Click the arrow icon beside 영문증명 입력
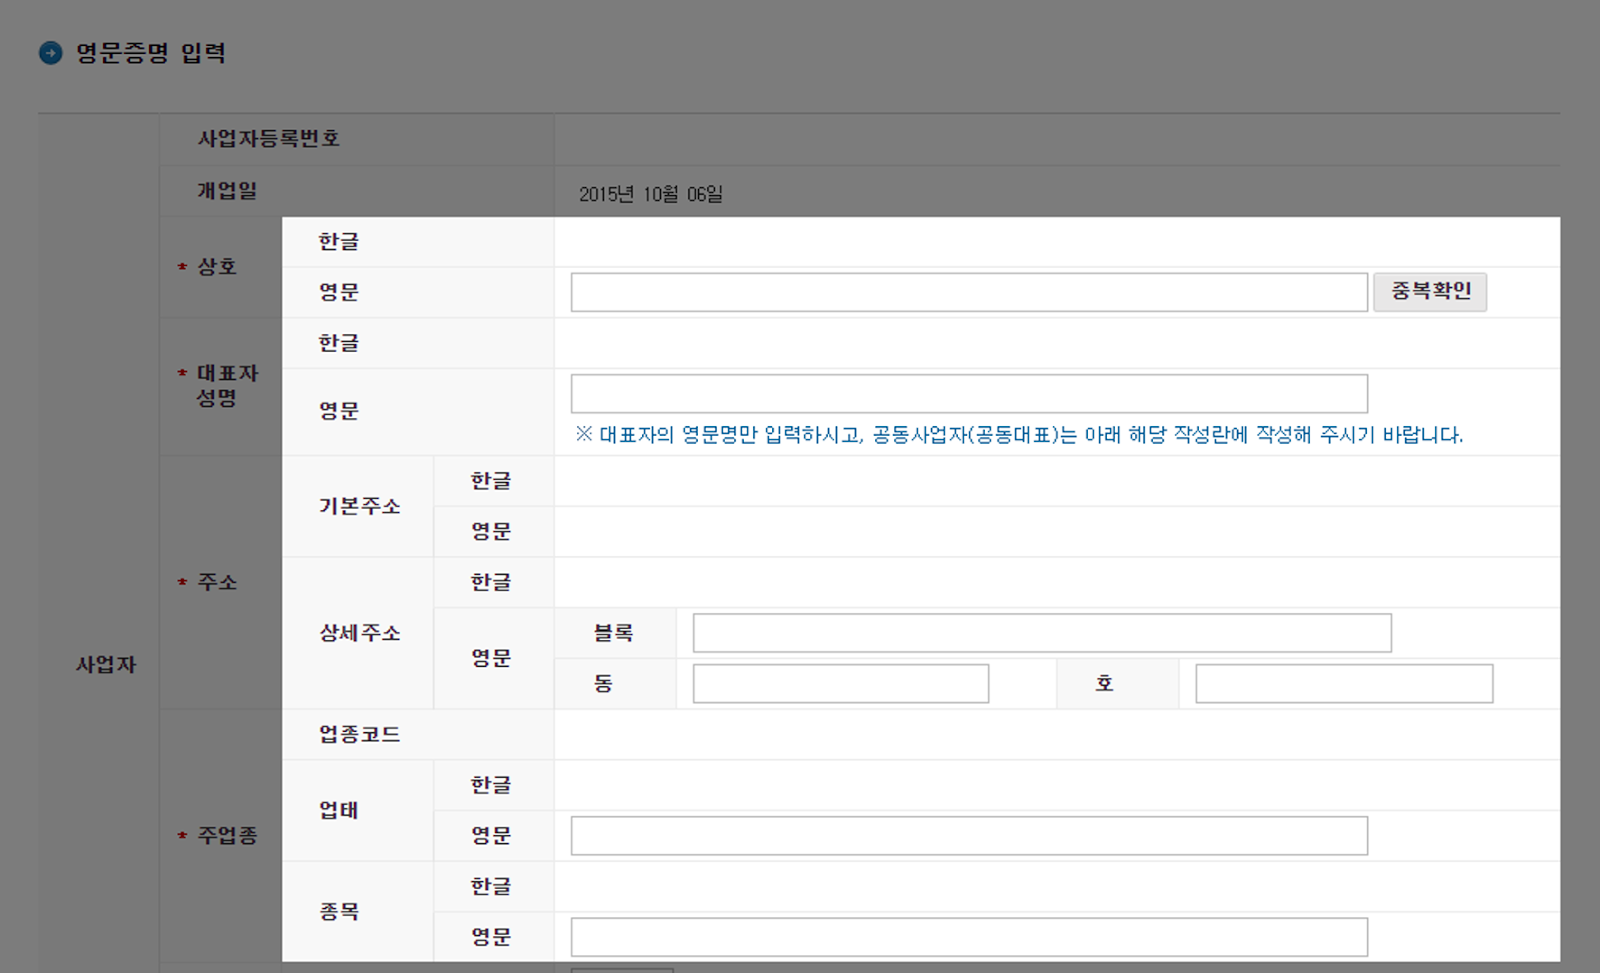The height and width of the screenshot is (973, 1600). click(50, 52)
